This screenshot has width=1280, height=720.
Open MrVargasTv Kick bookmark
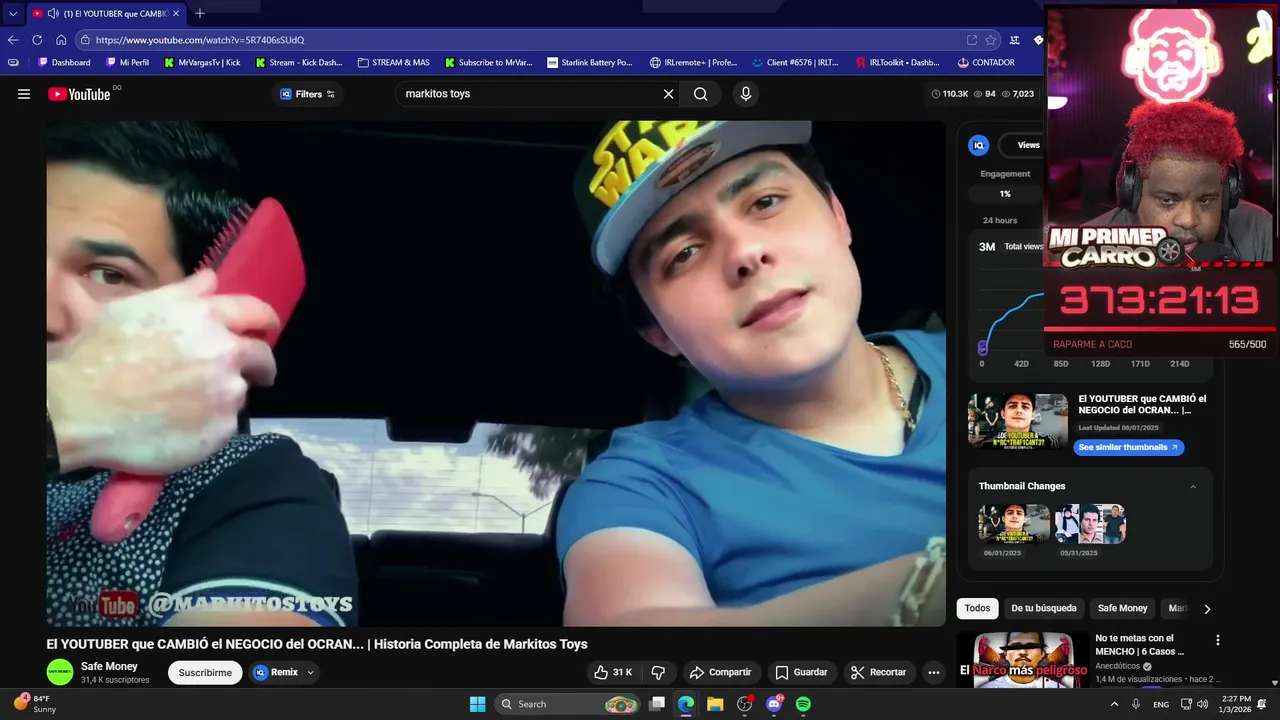pyautogui.click(x=202, y=62)
